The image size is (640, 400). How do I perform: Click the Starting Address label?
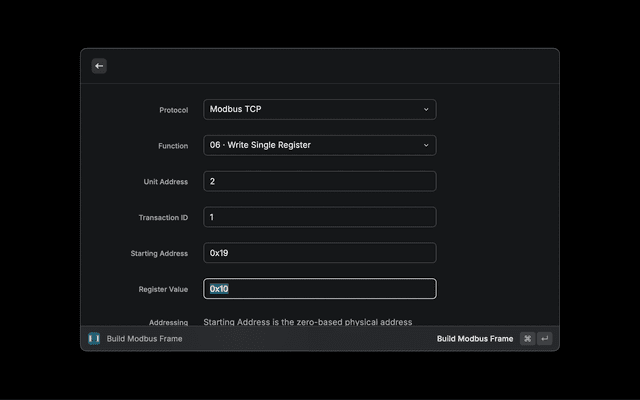[159, 253]
